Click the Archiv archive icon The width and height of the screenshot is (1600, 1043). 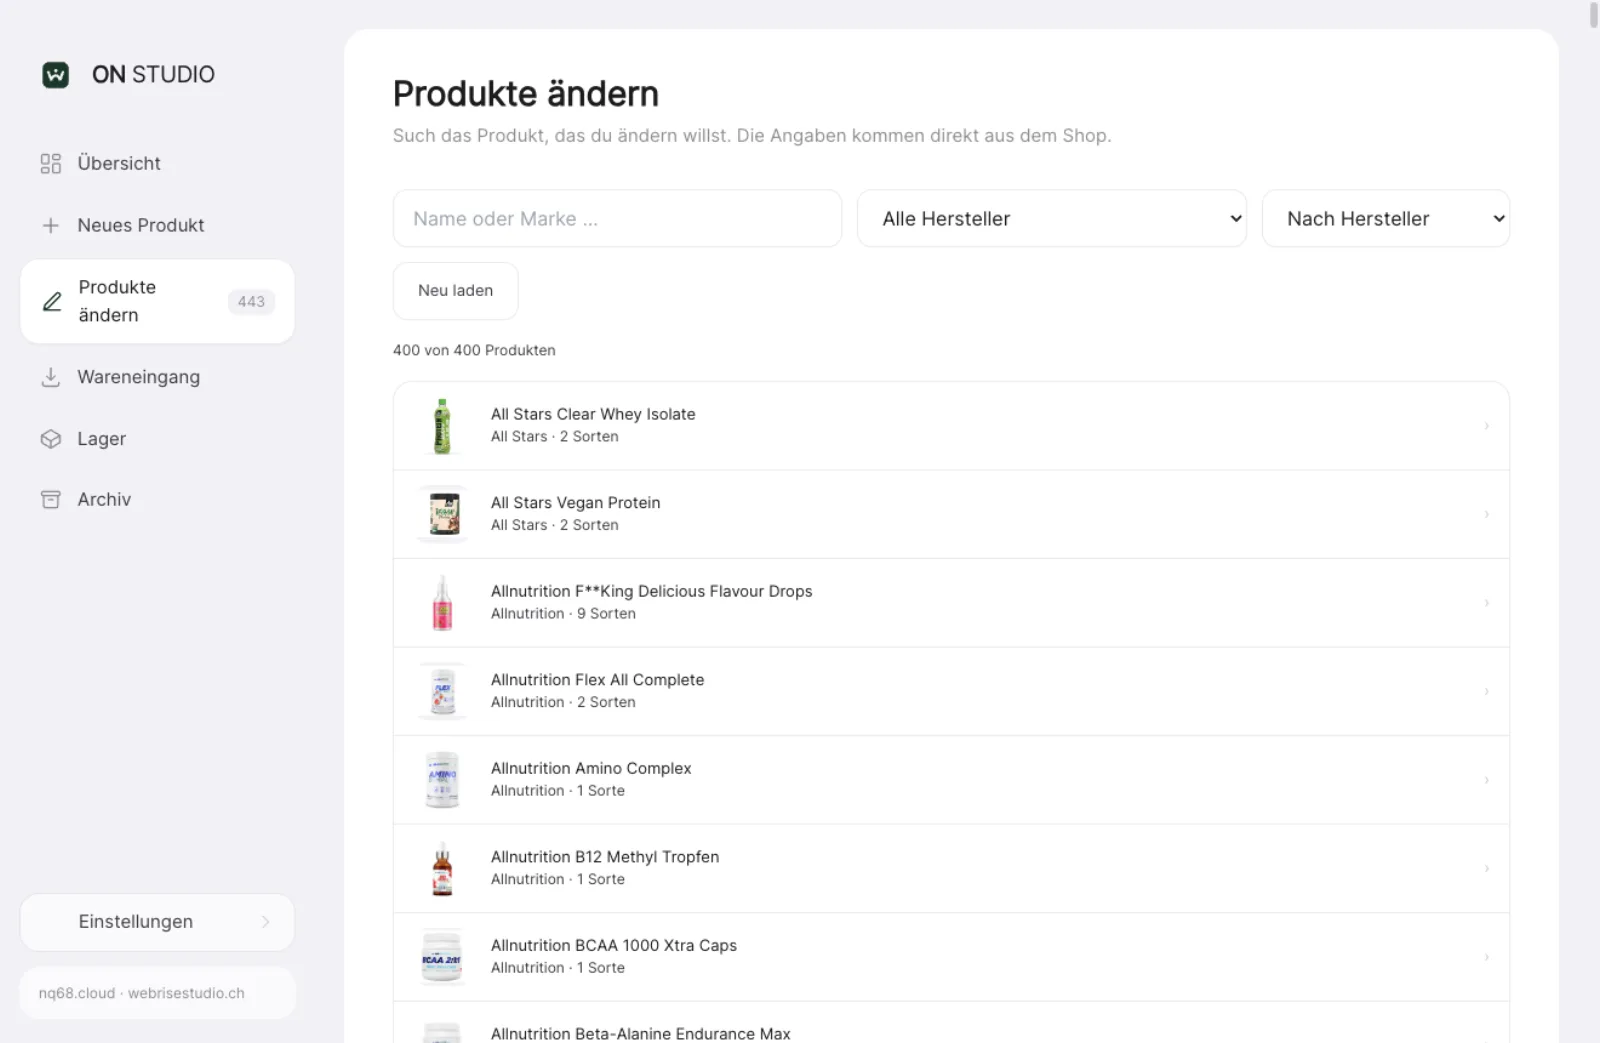tap(51, 500)
